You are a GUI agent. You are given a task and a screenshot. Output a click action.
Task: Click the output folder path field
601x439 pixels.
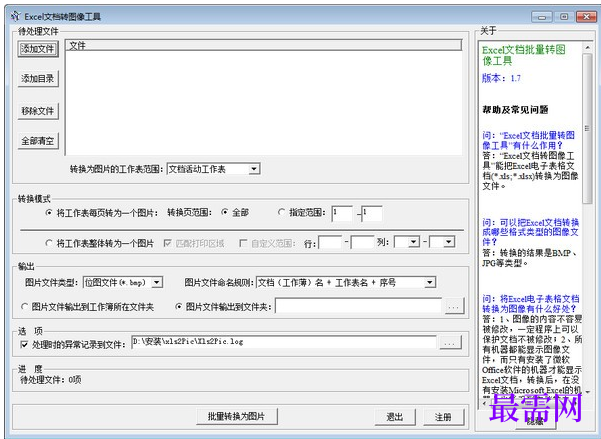(x=359, y=306)
